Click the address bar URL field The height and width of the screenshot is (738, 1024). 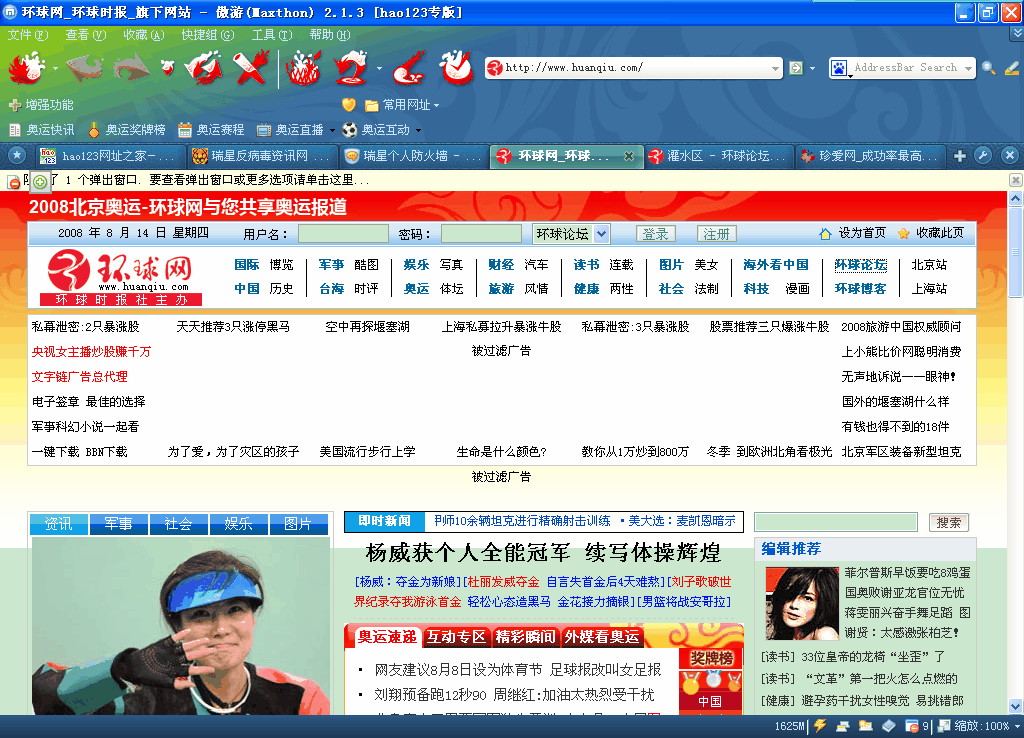633,67
